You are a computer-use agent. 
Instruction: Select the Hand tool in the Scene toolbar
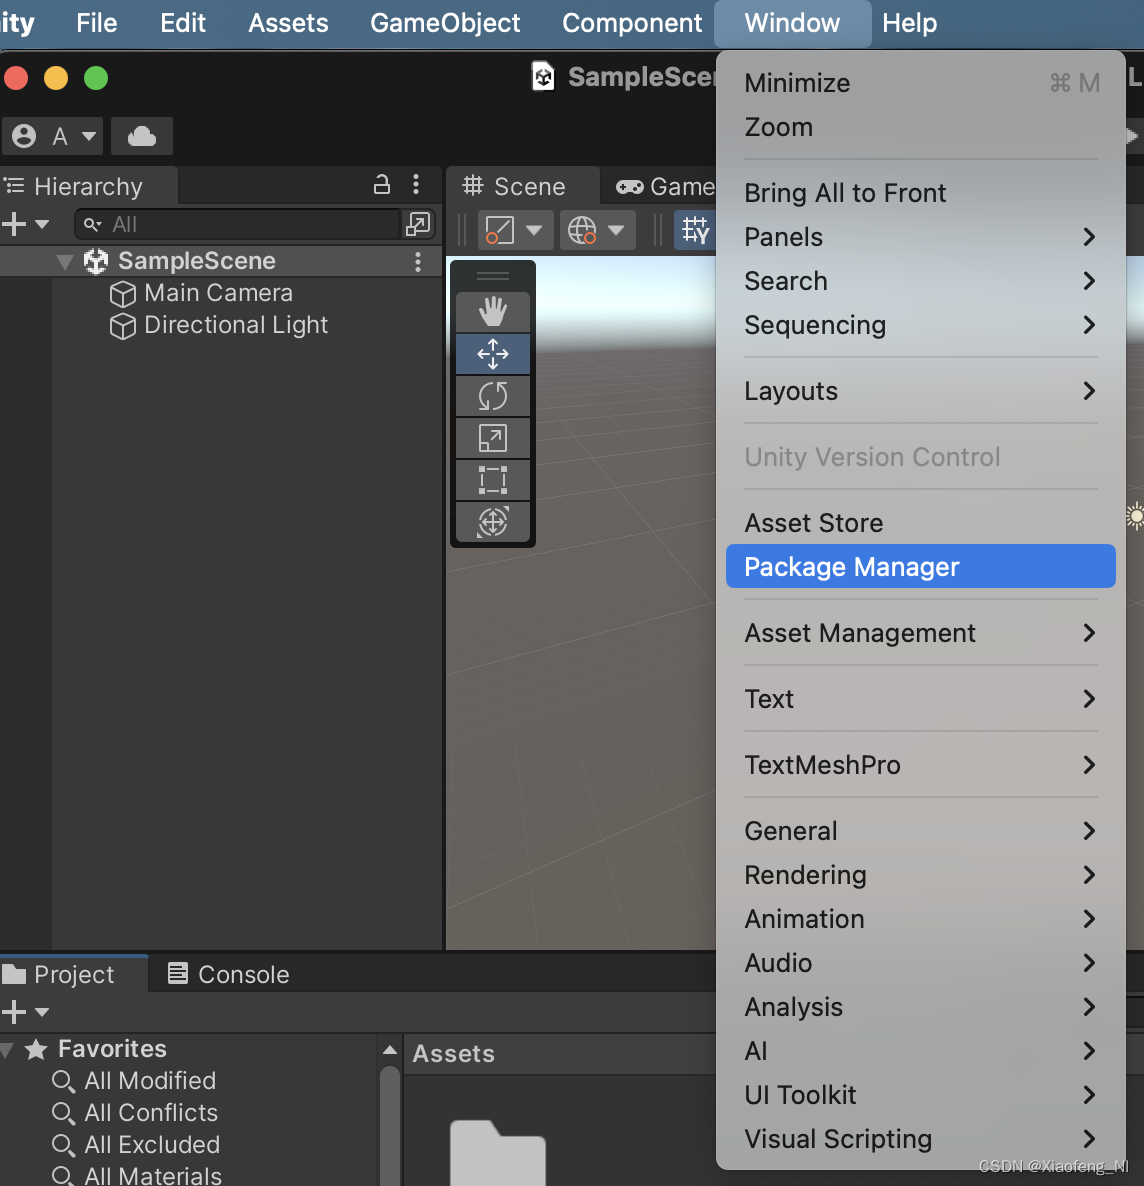tap(492, 311)
